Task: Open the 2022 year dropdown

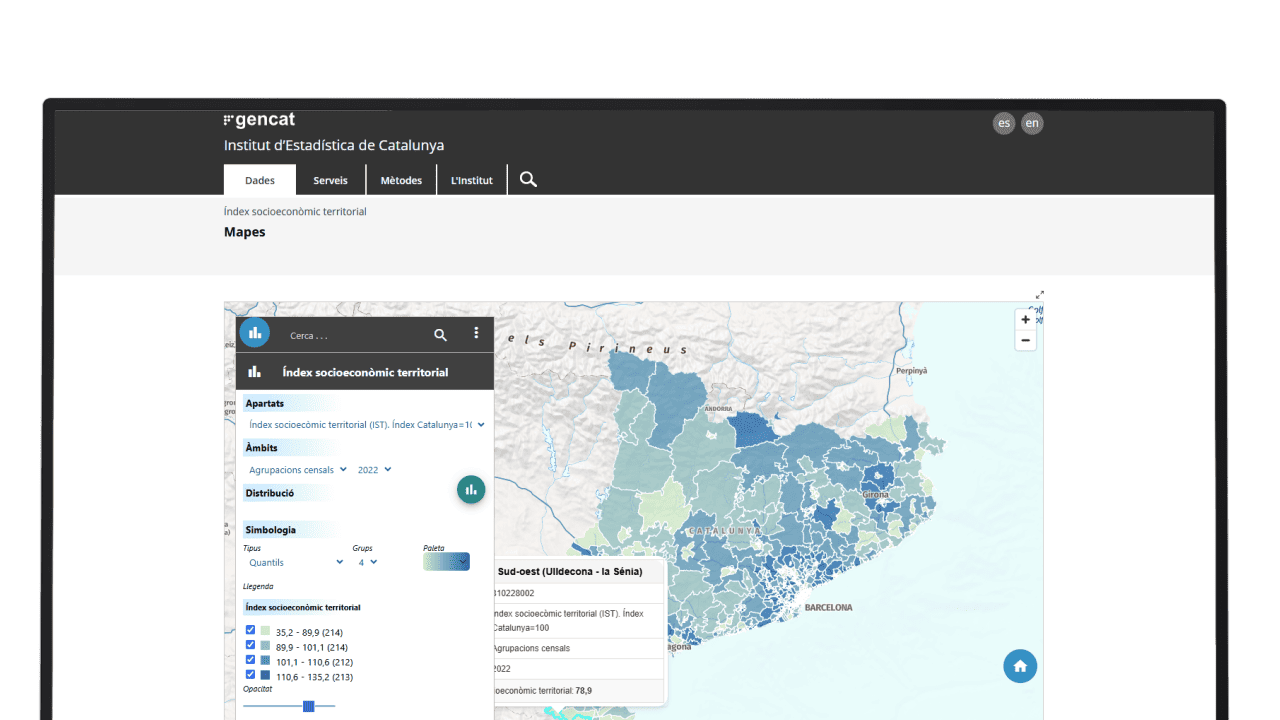Action: (374, 469)
